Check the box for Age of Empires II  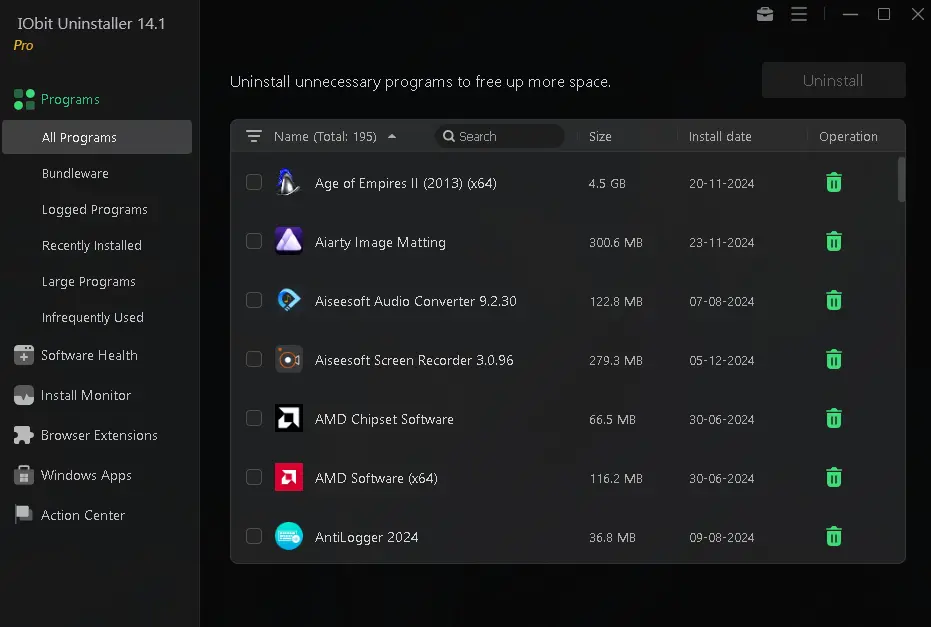254,182
